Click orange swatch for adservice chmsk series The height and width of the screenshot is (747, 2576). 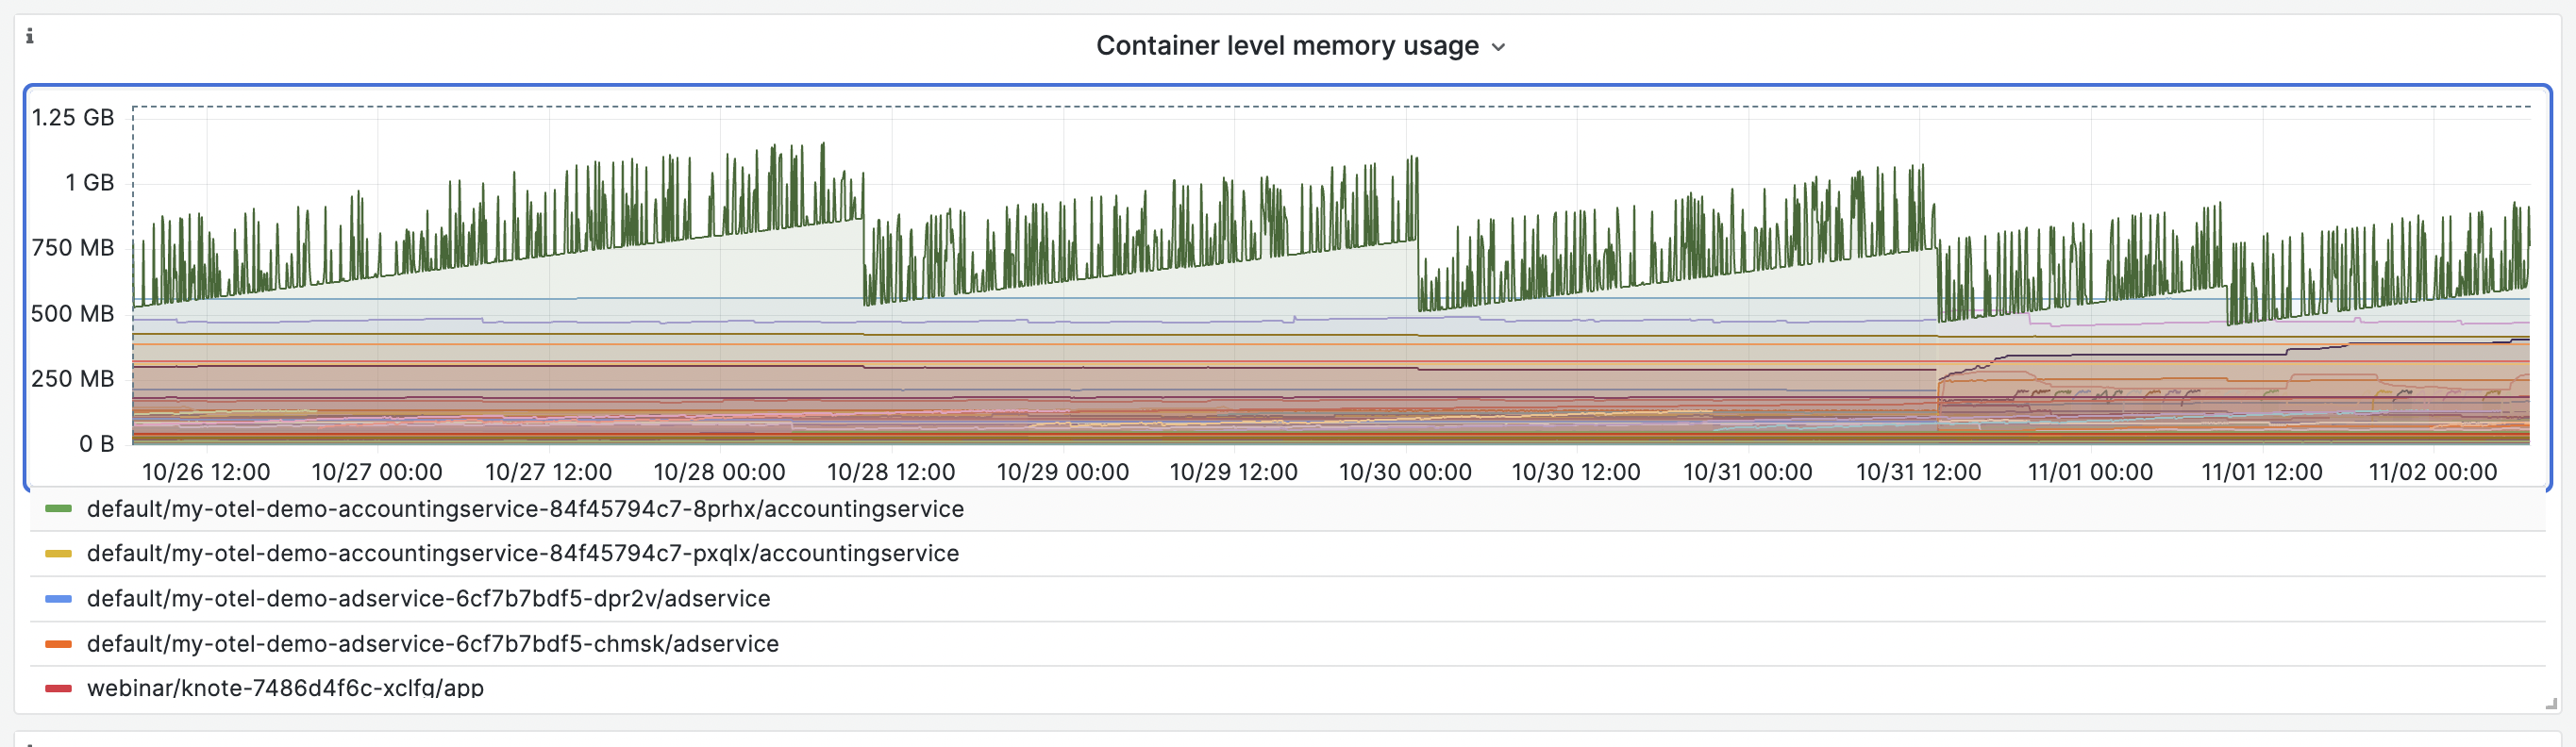point(59,643)
